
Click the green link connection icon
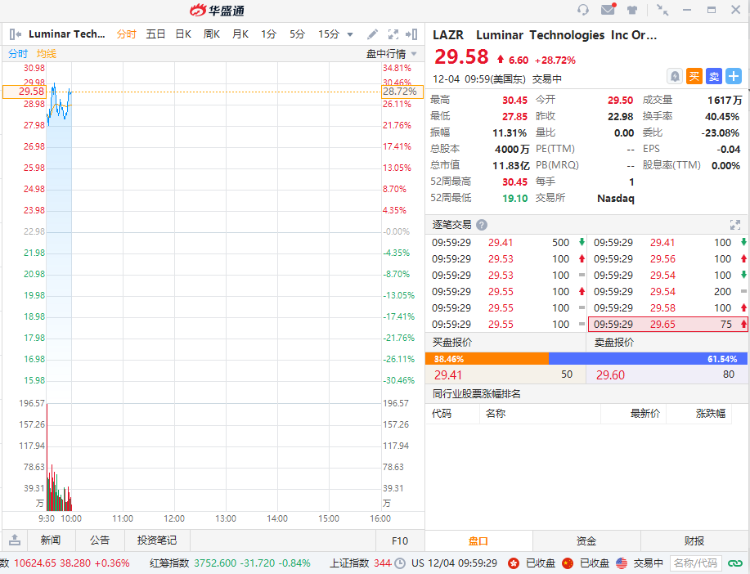pos(735,563)
